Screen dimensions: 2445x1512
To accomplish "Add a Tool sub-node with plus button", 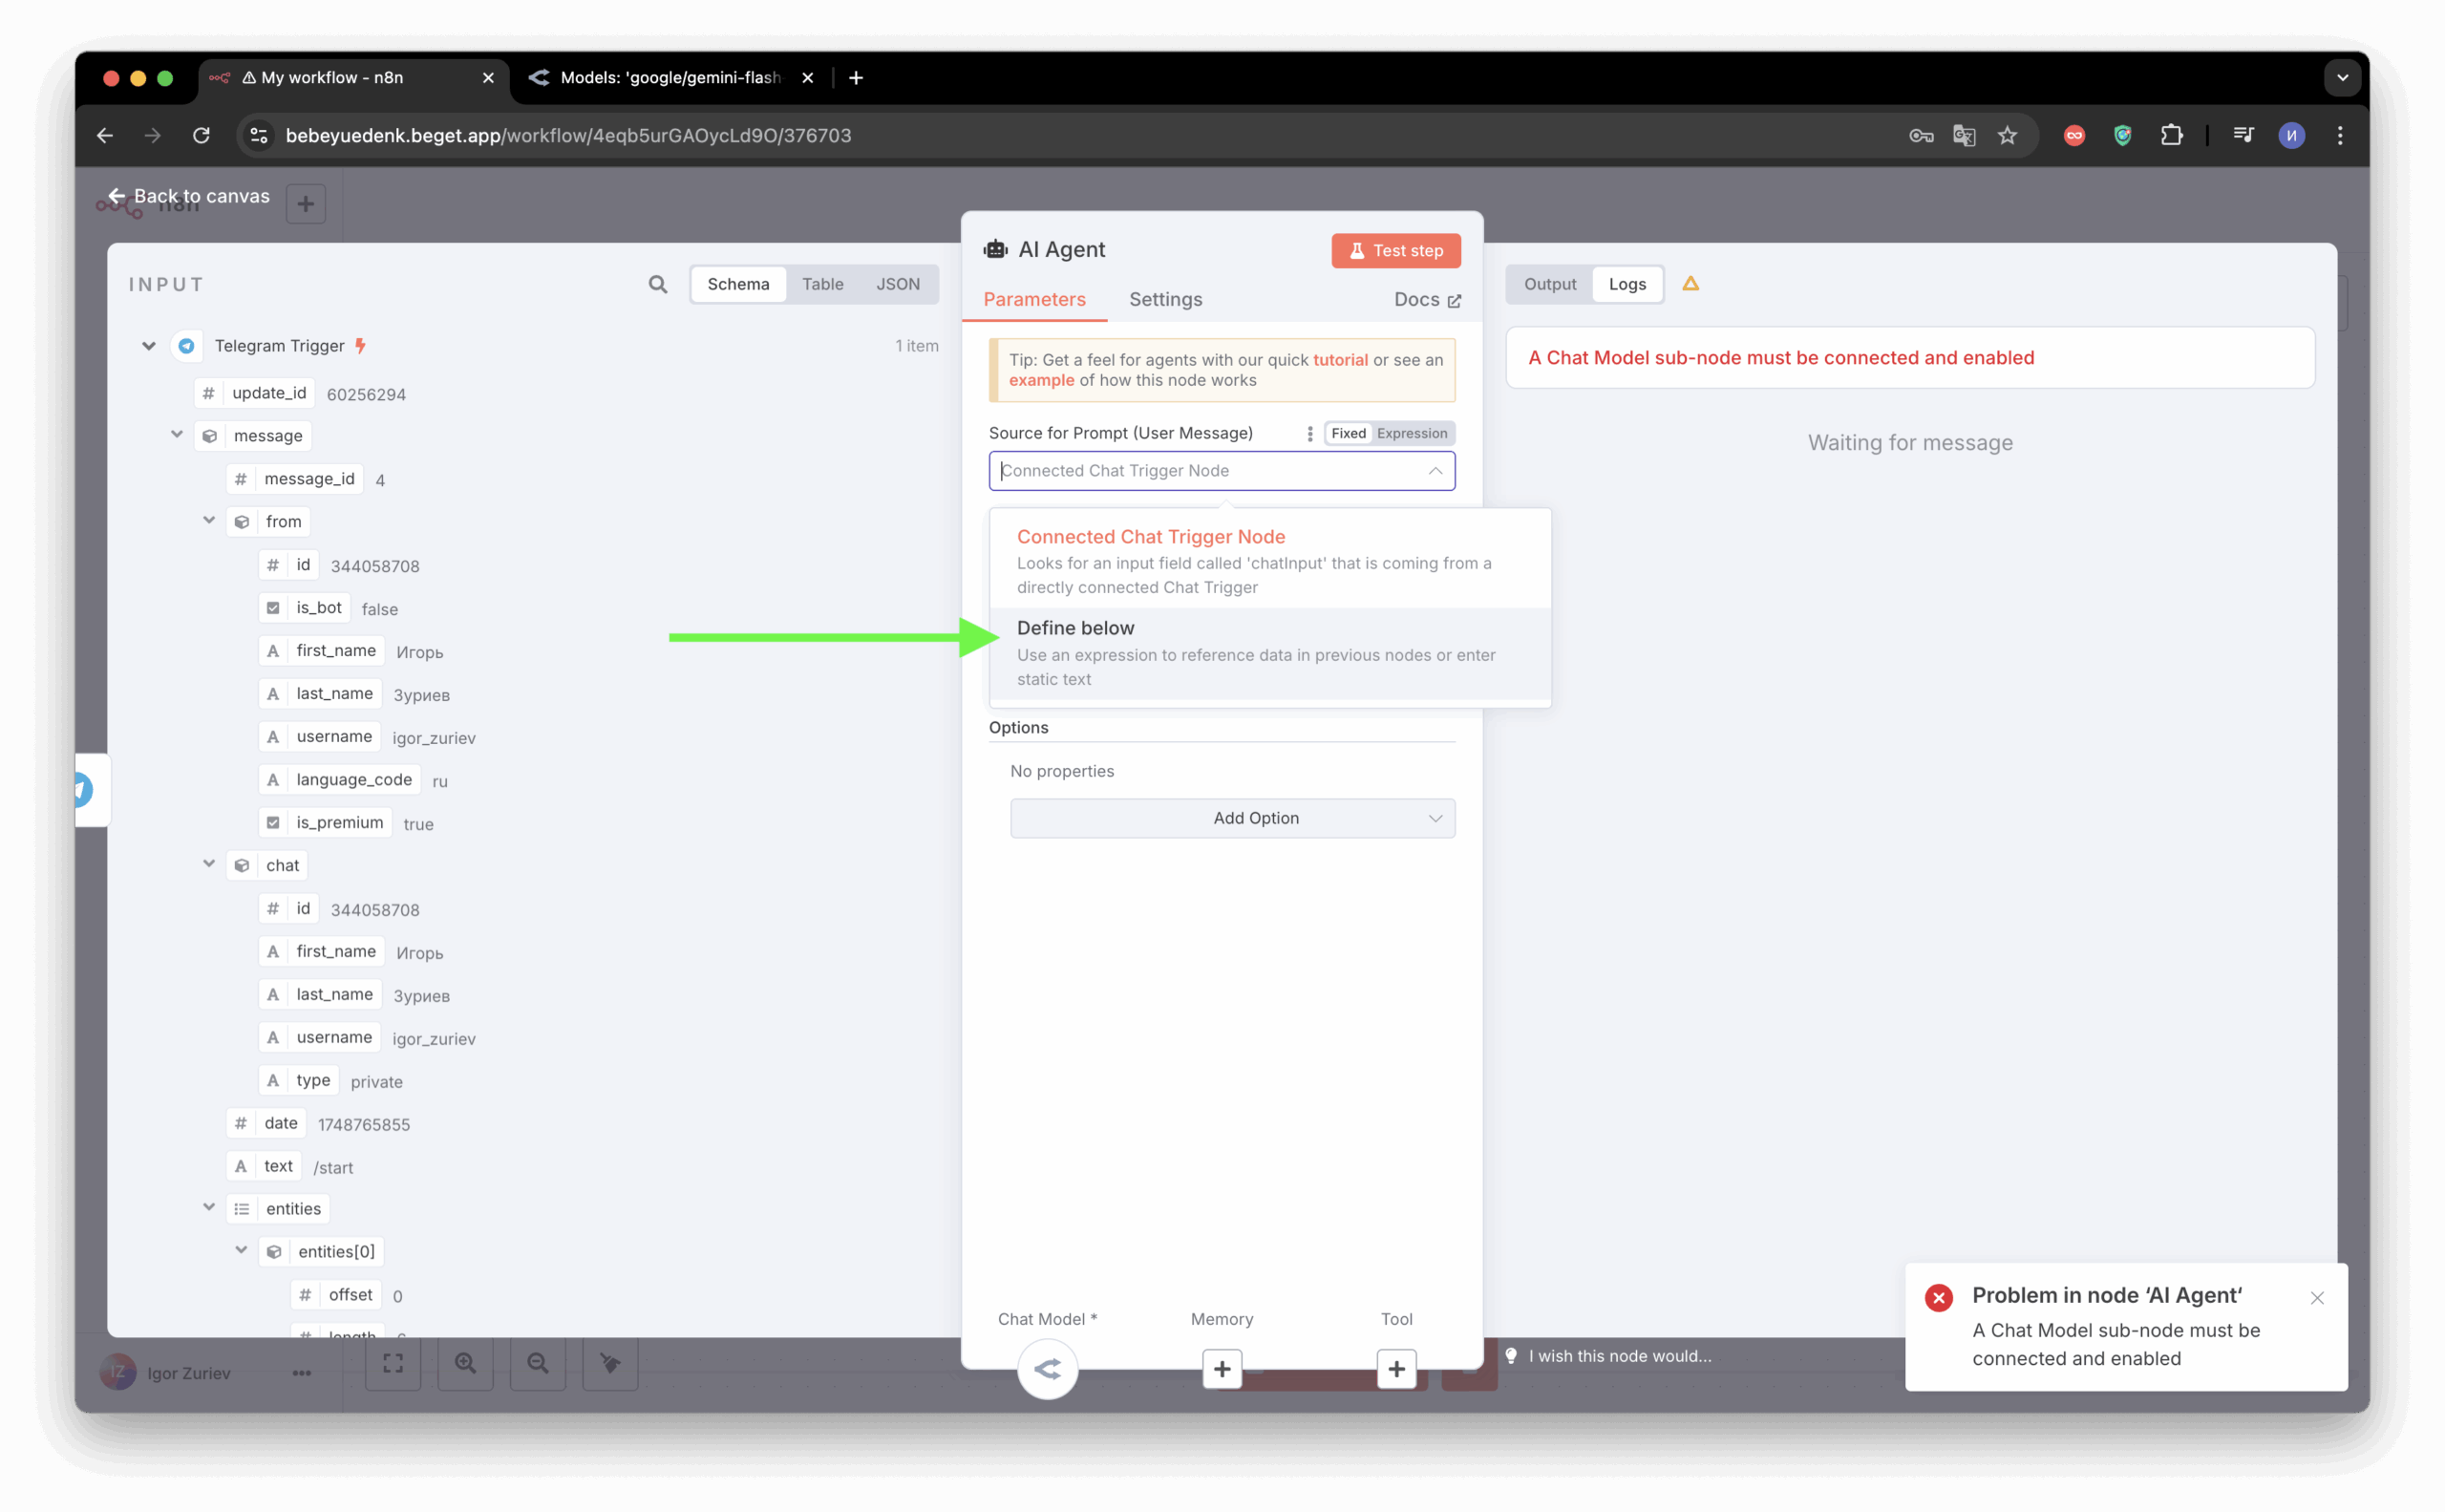I will [1396, 1368].
